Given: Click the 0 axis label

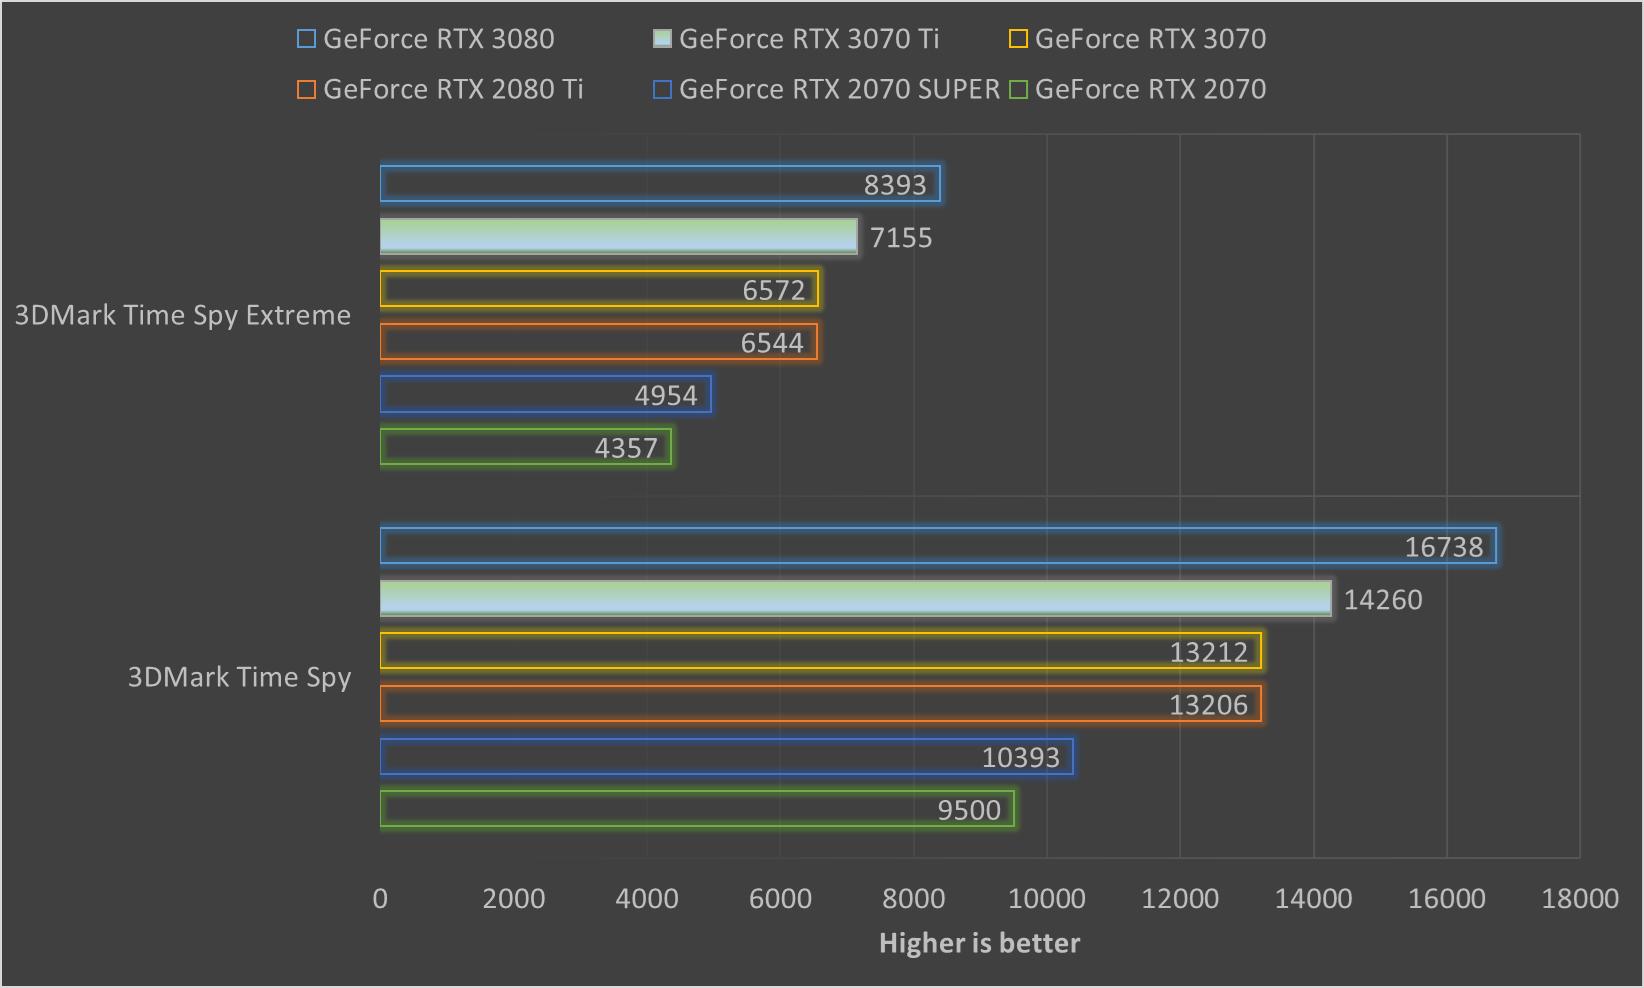Looking at the screenshot, I should [x=379, y=899].
